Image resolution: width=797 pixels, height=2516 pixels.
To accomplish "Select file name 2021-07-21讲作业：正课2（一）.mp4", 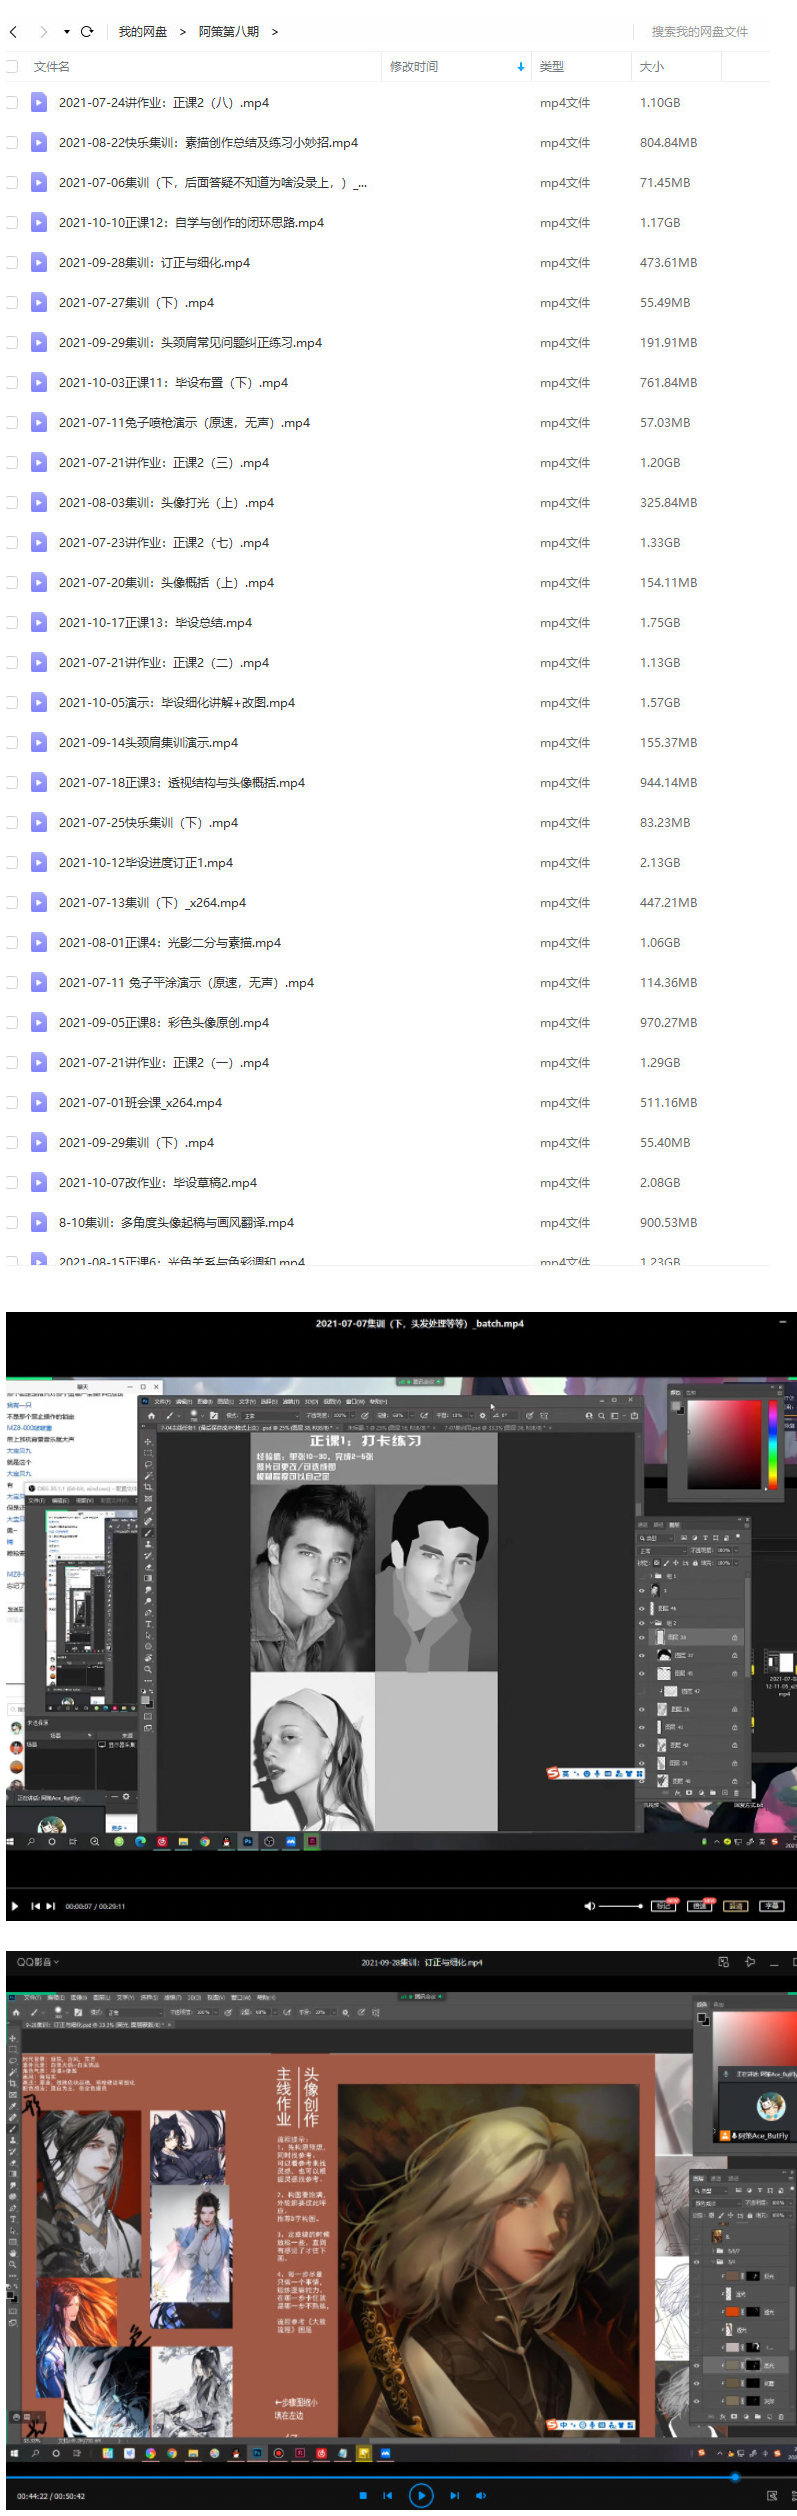I will click(x=164, y=1062).
